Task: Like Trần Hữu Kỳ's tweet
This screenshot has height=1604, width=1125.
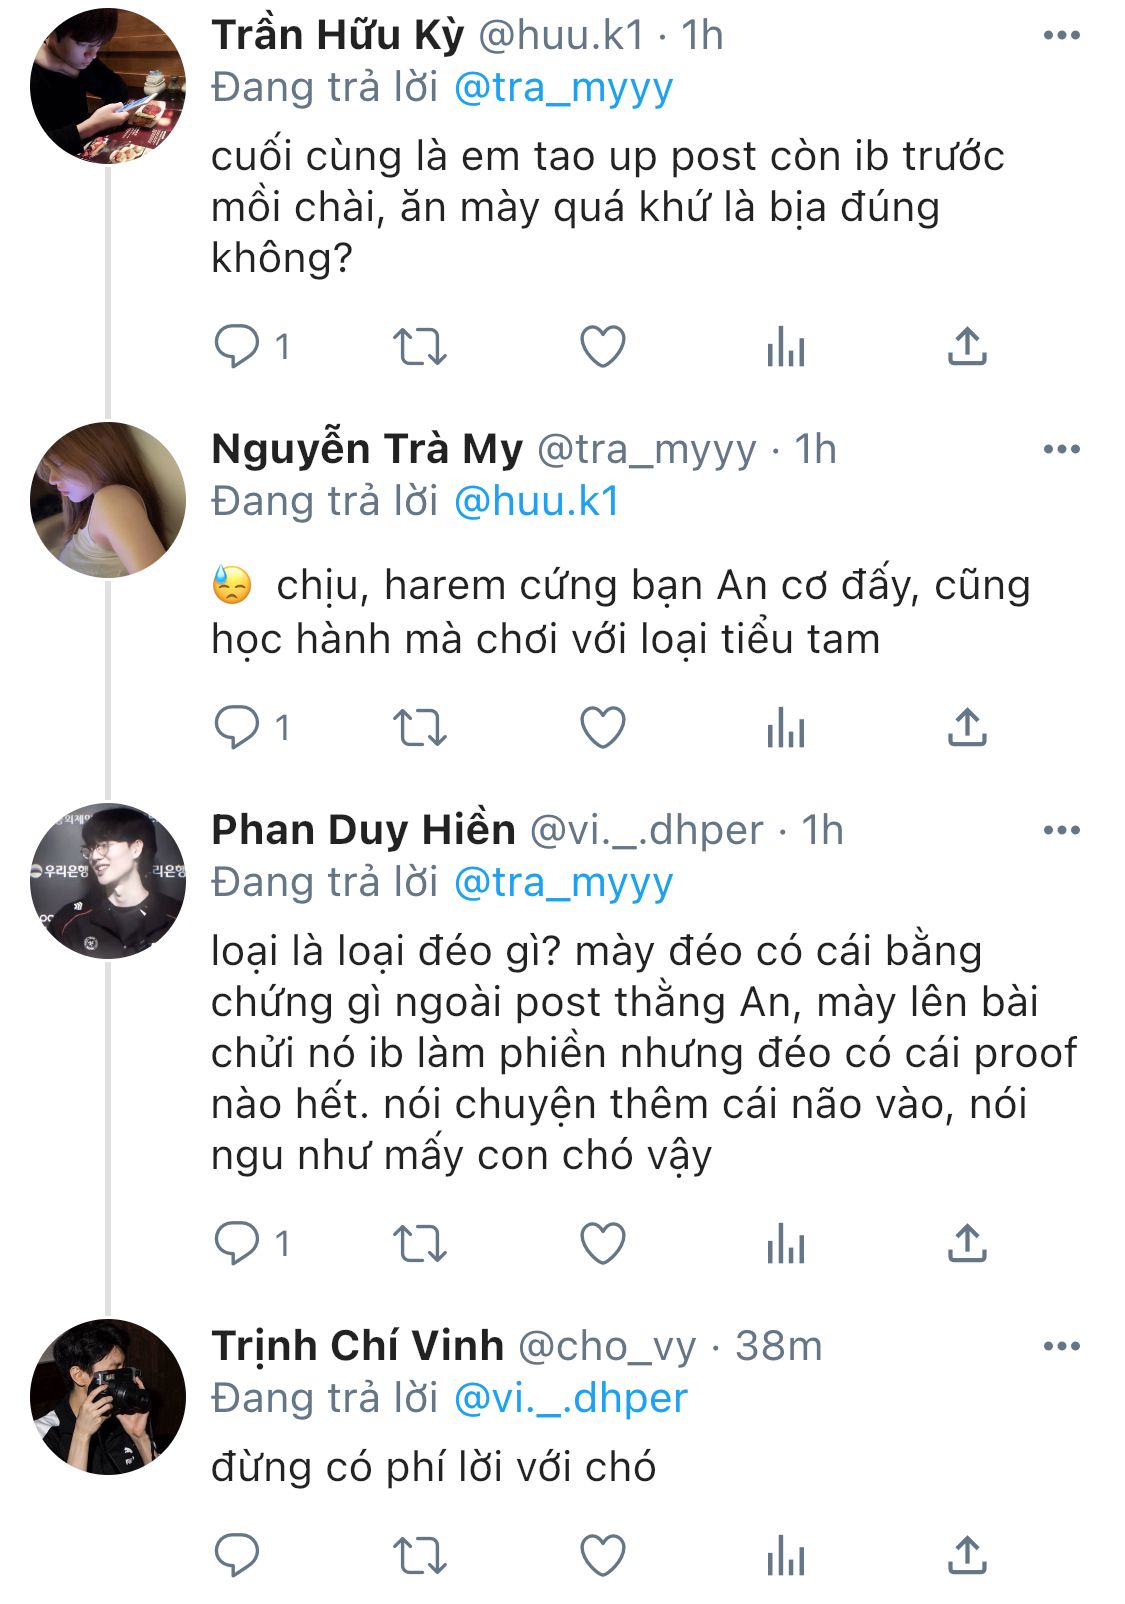Action: 603,347
